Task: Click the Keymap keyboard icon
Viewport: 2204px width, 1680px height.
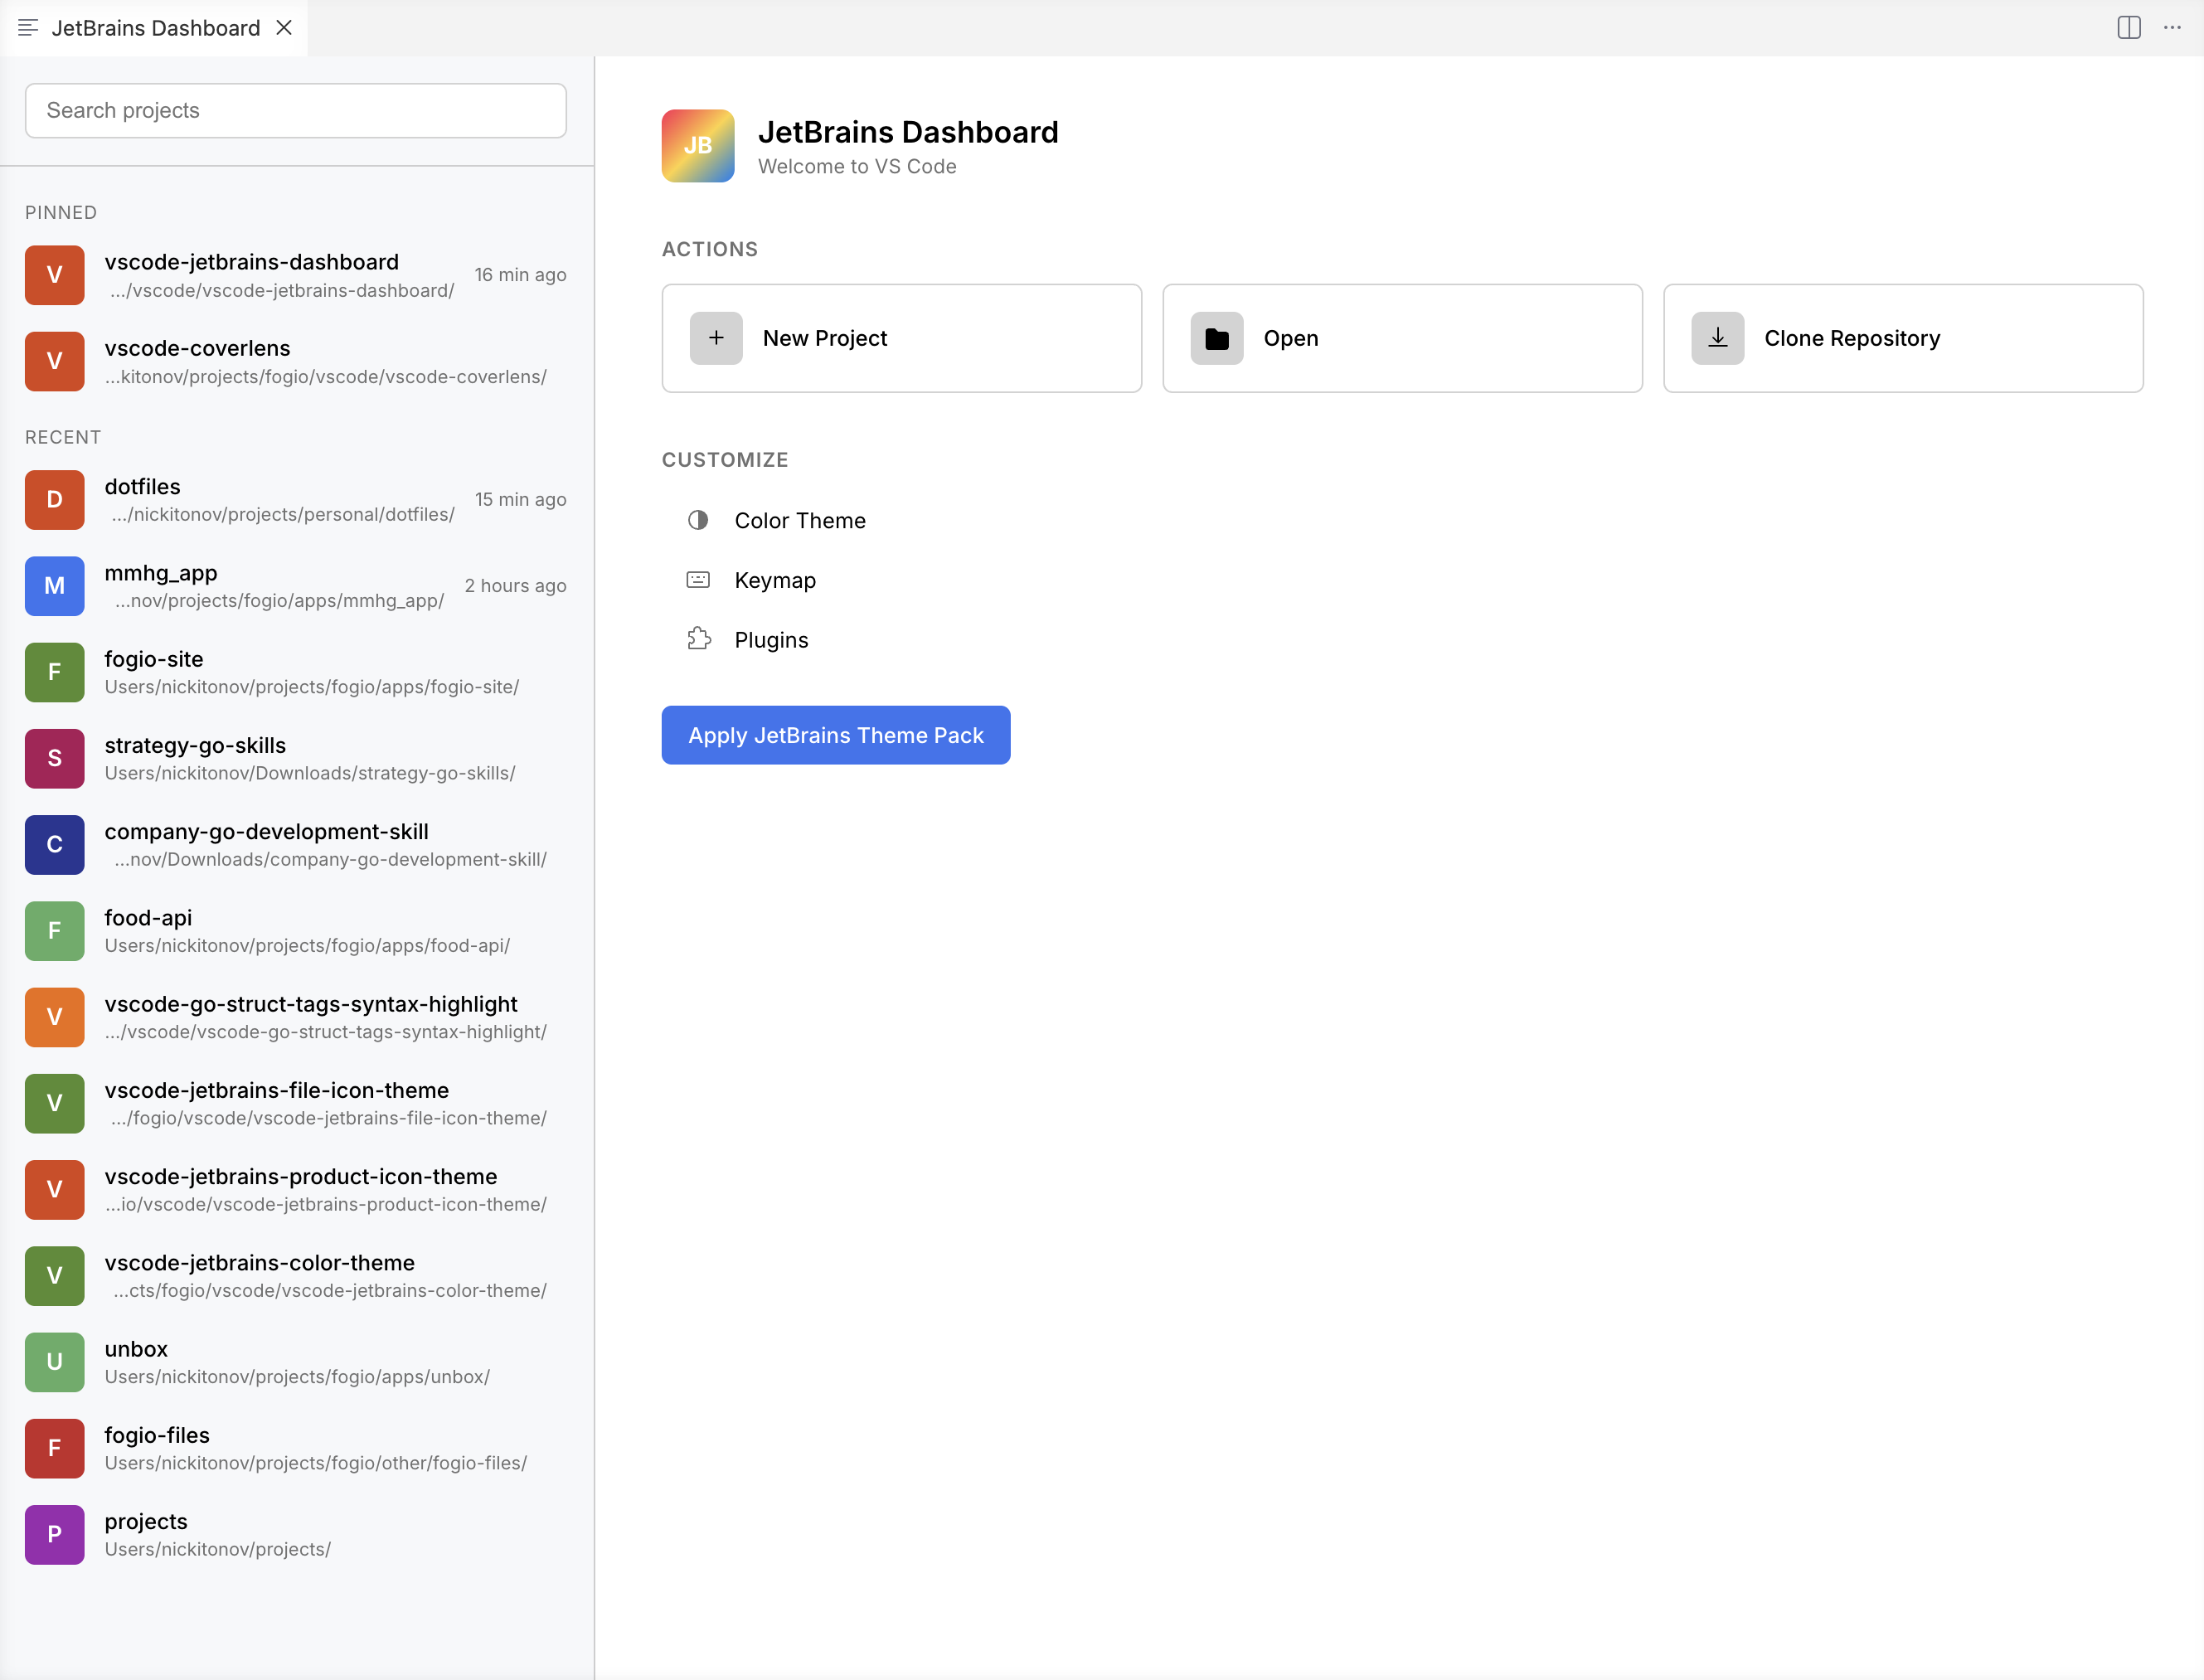Action: tap(698, 580)
